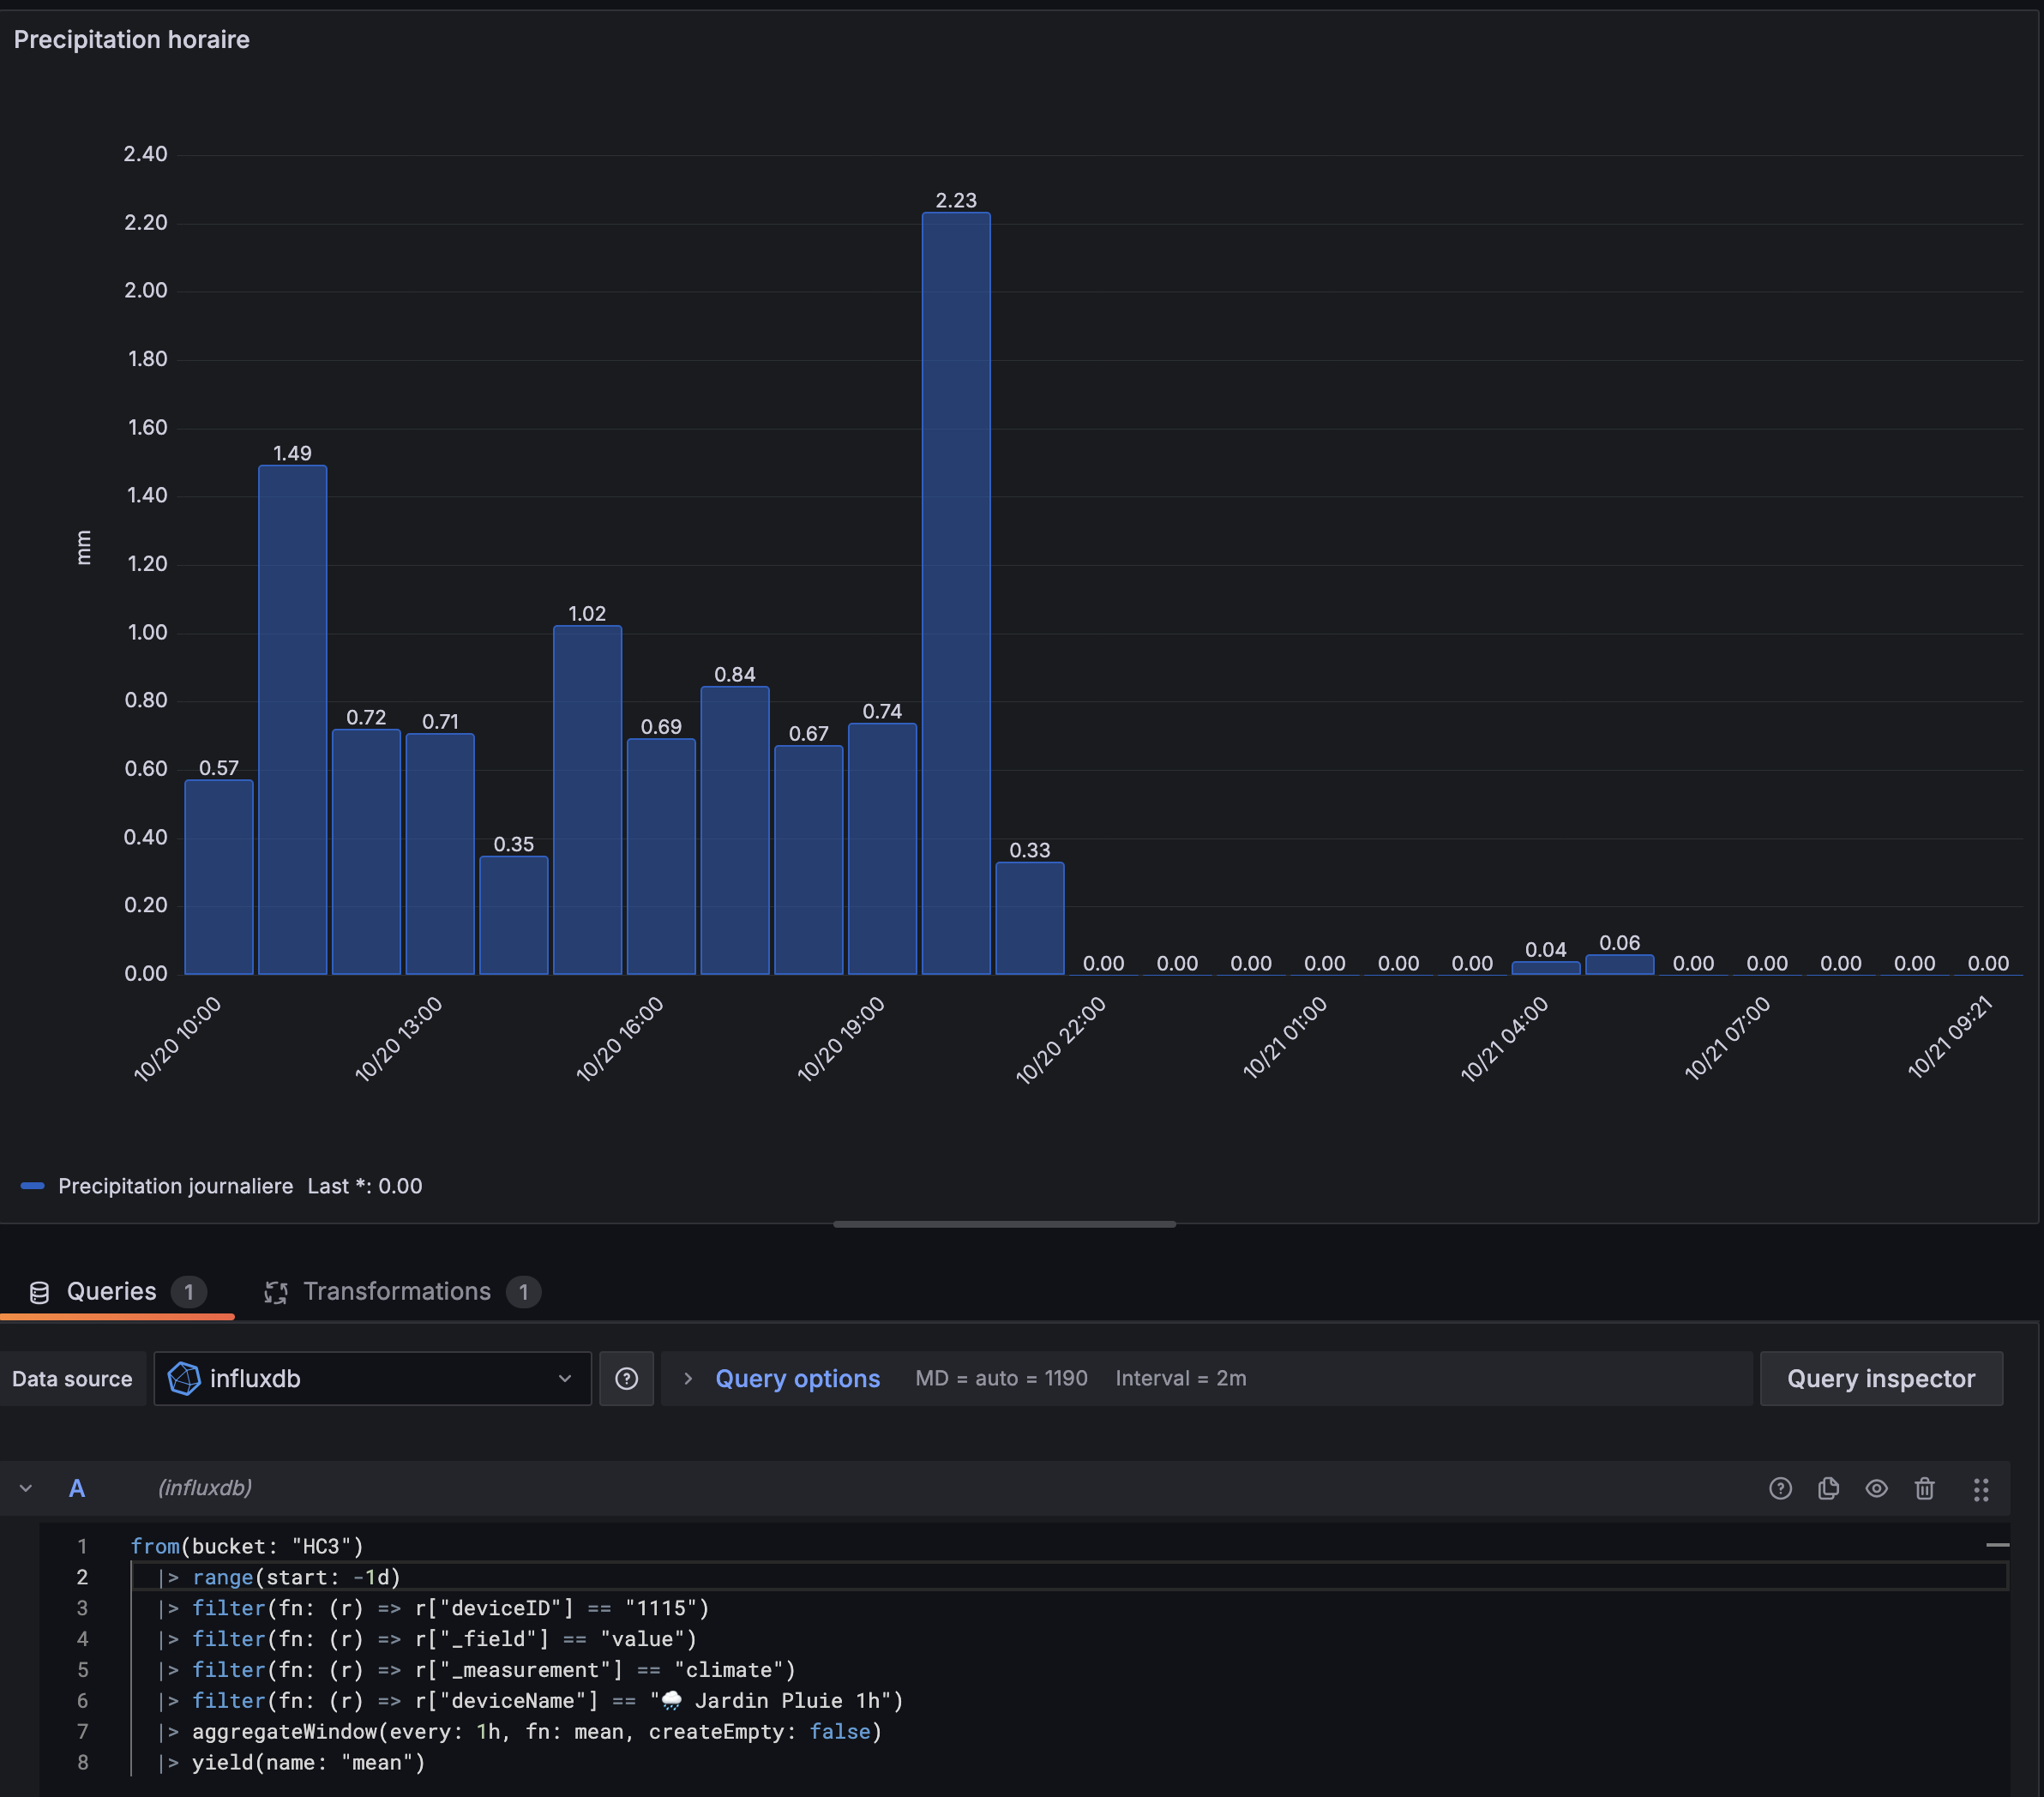2044x1797 pixels.
Task: Open the Query inspector
Action: 1880,1379
